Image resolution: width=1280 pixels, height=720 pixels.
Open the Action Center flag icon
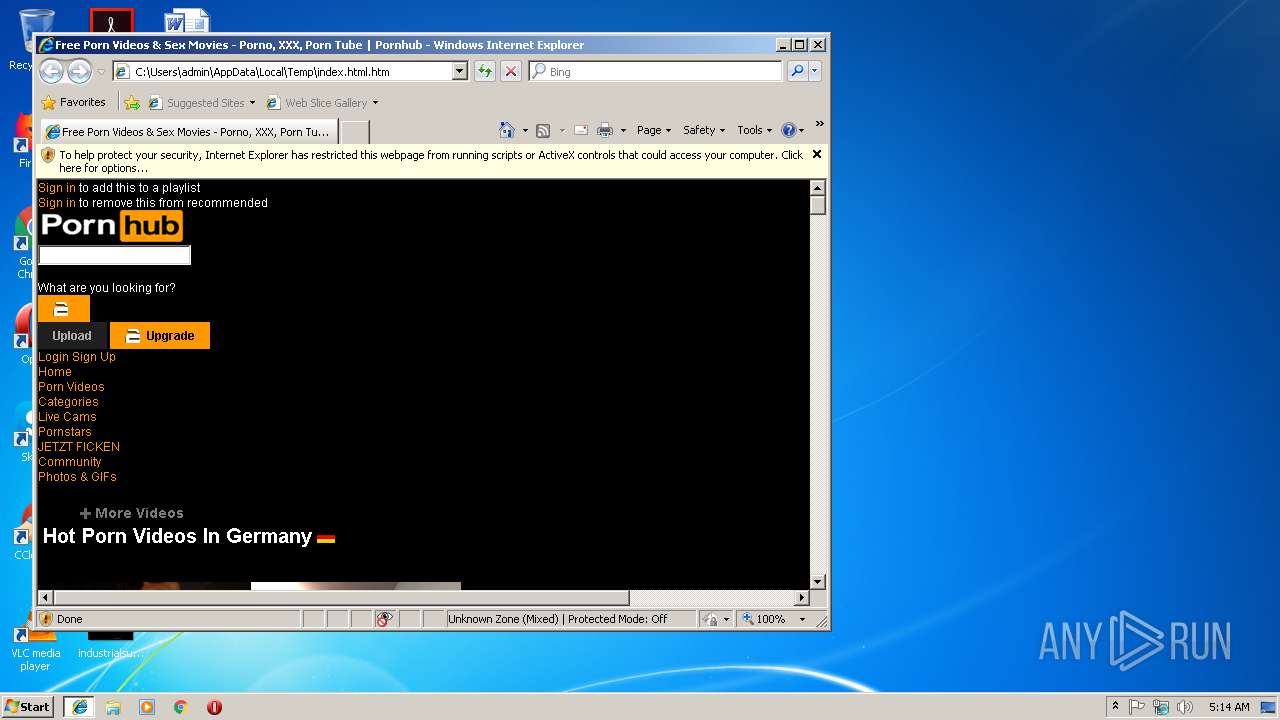(x=1137, y=707)
